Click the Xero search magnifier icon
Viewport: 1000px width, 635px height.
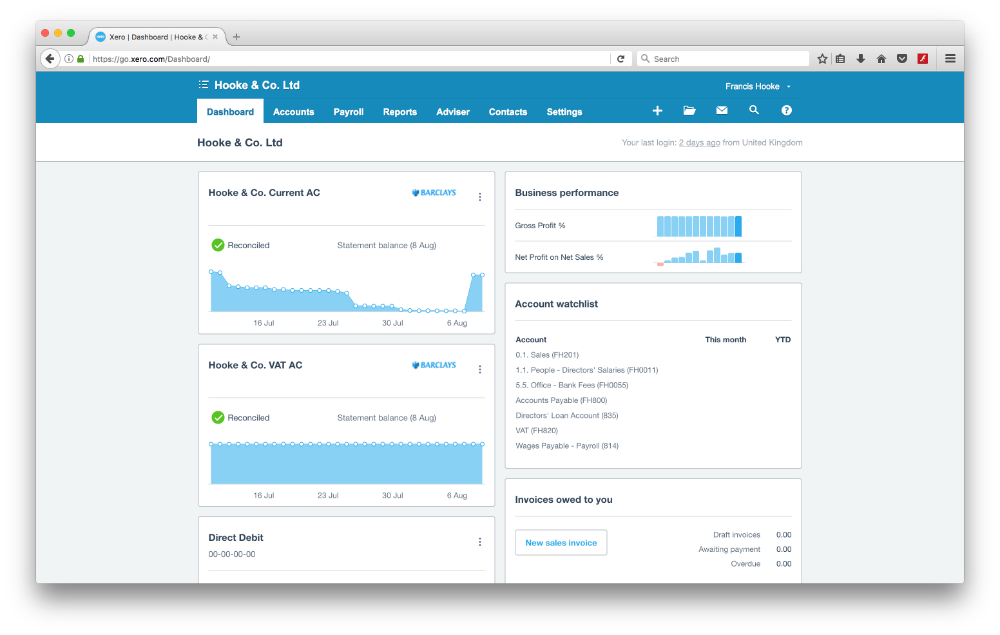tap(754, 110)
